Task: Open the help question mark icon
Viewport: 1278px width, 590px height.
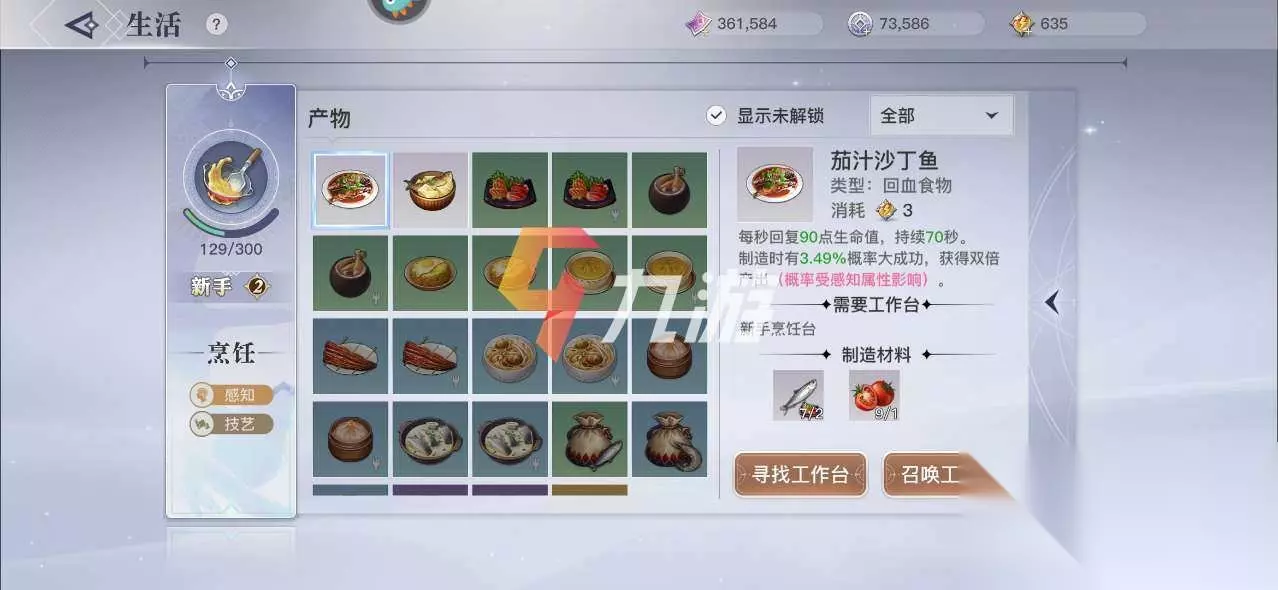Action: [x=216, y=25]
